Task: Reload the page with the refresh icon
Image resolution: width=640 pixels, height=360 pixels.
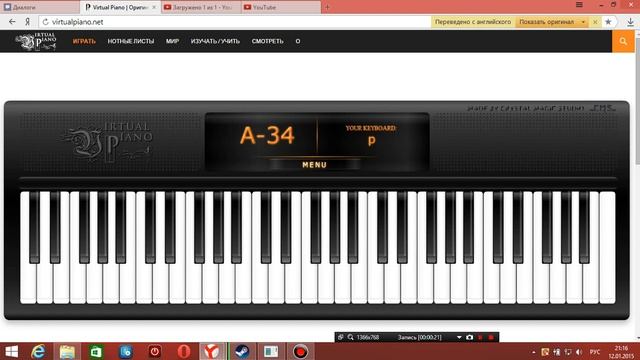Action: (45, 22)
